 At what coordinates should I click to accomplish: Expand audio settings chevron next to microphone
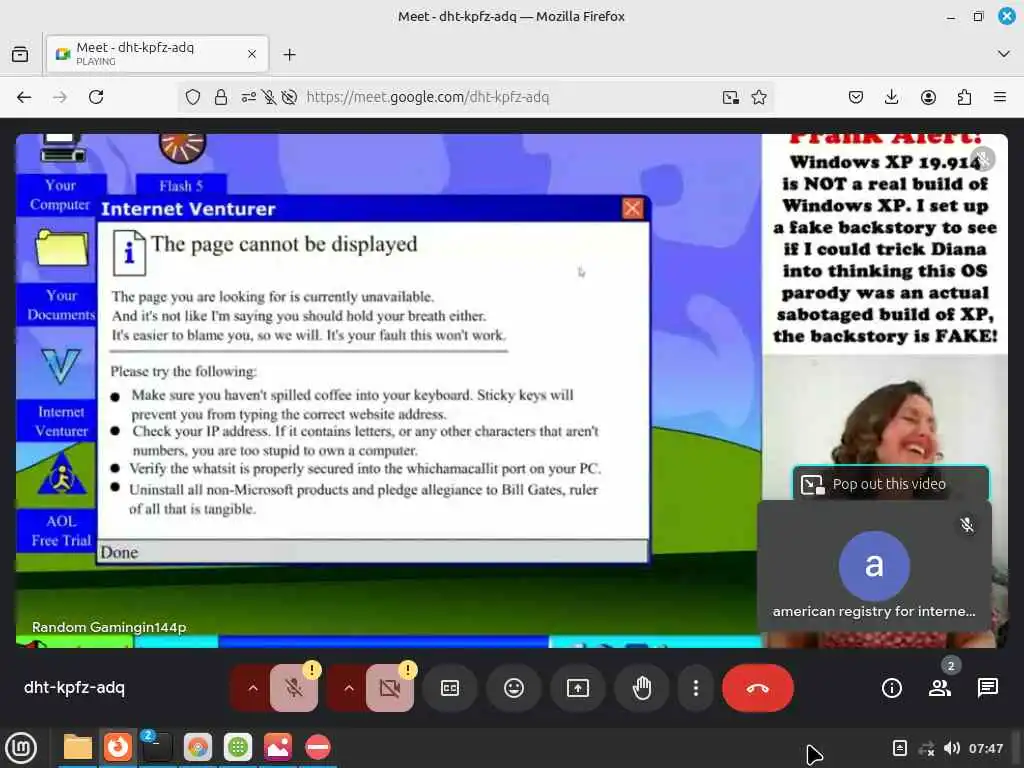(253, 688)
